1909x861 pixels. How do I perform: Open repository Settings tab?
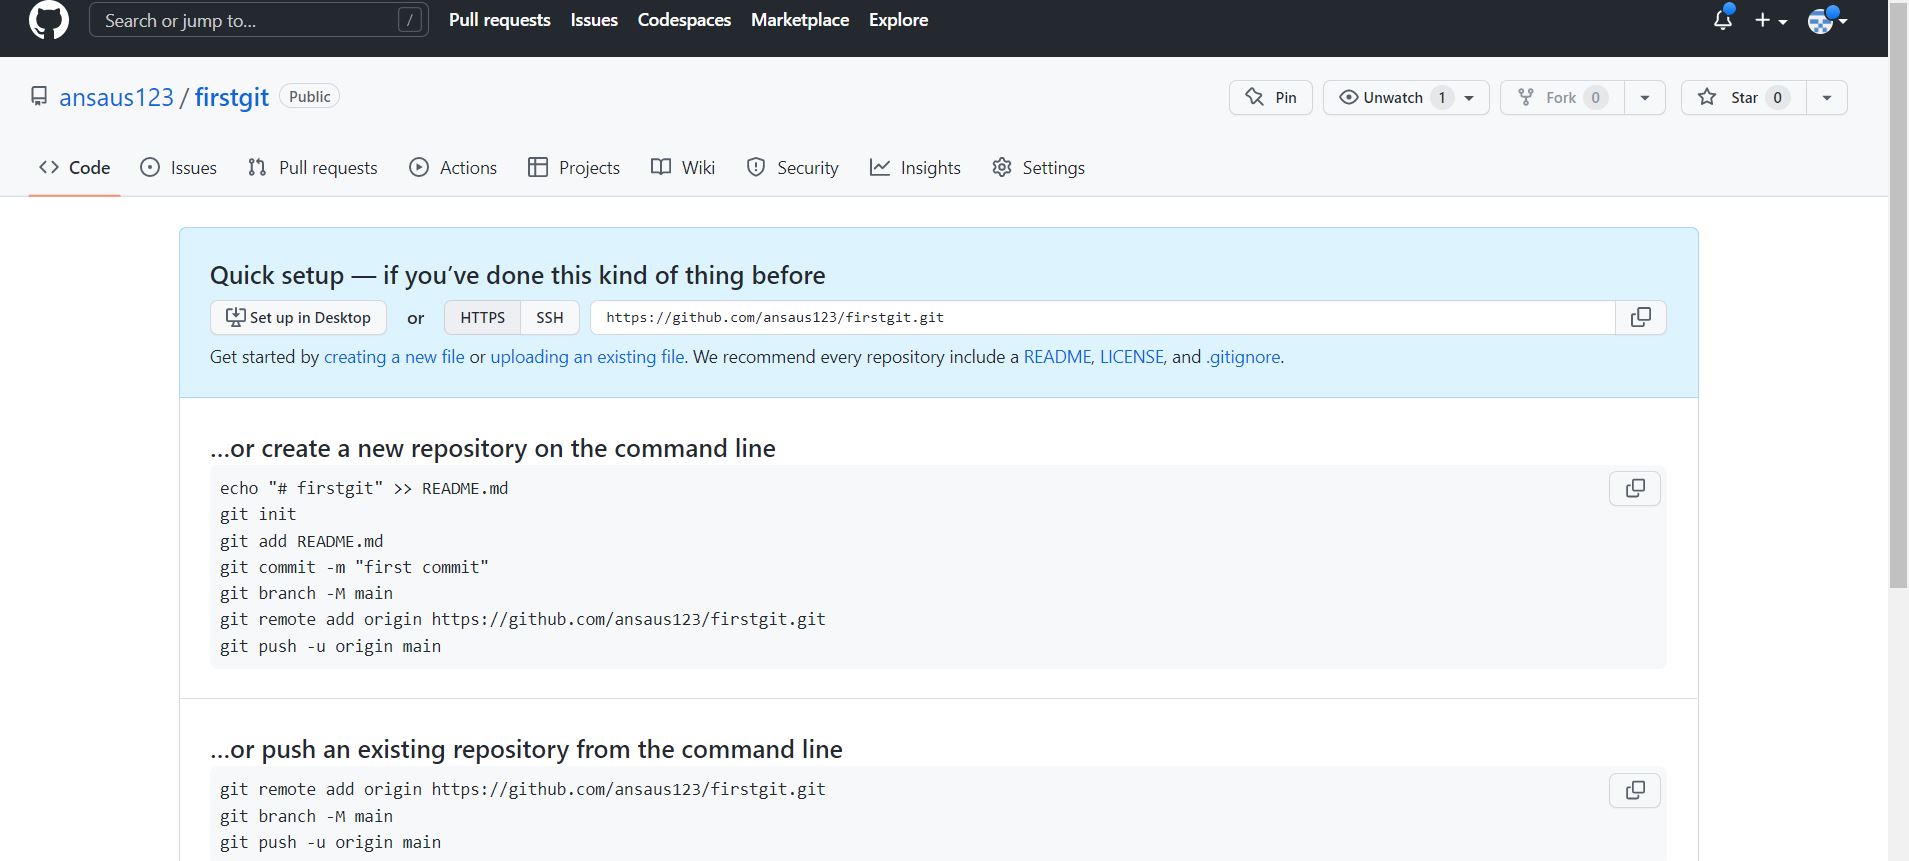coord(1038,167)
